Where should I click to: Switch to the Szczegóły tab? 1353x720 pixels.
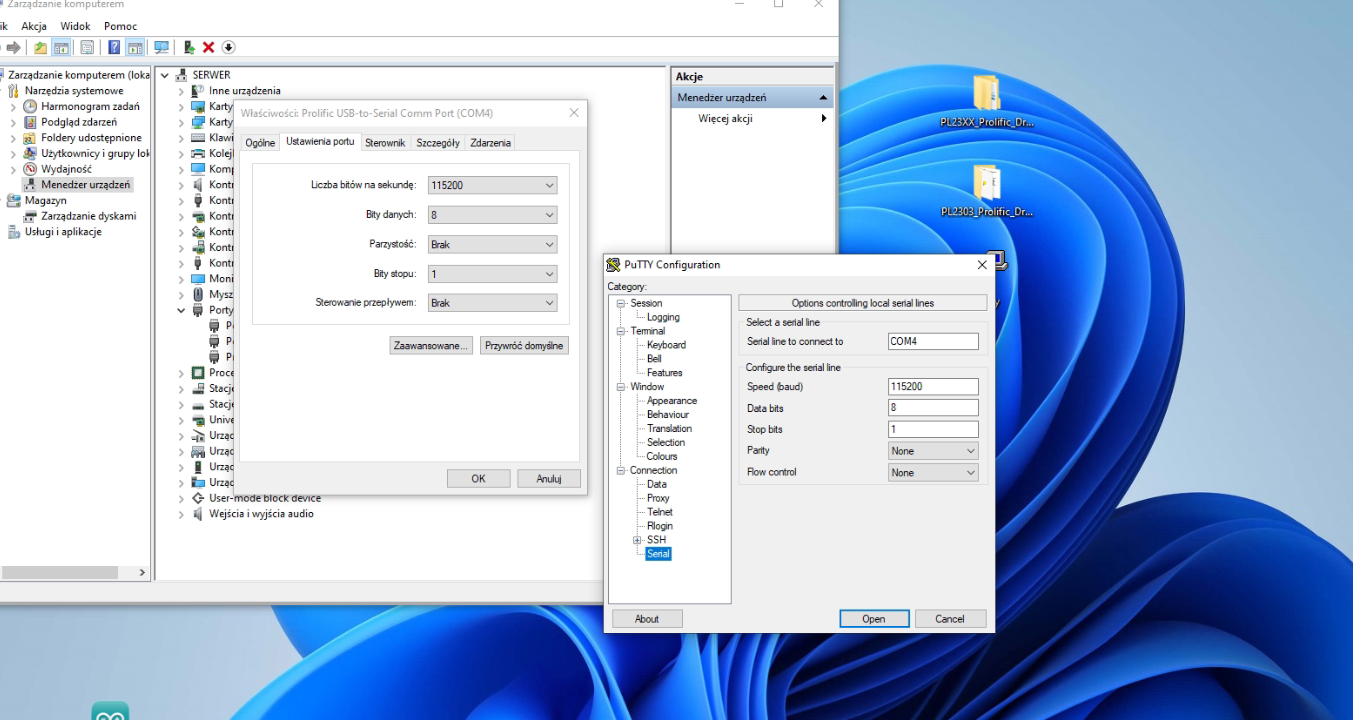click(438, 143)
